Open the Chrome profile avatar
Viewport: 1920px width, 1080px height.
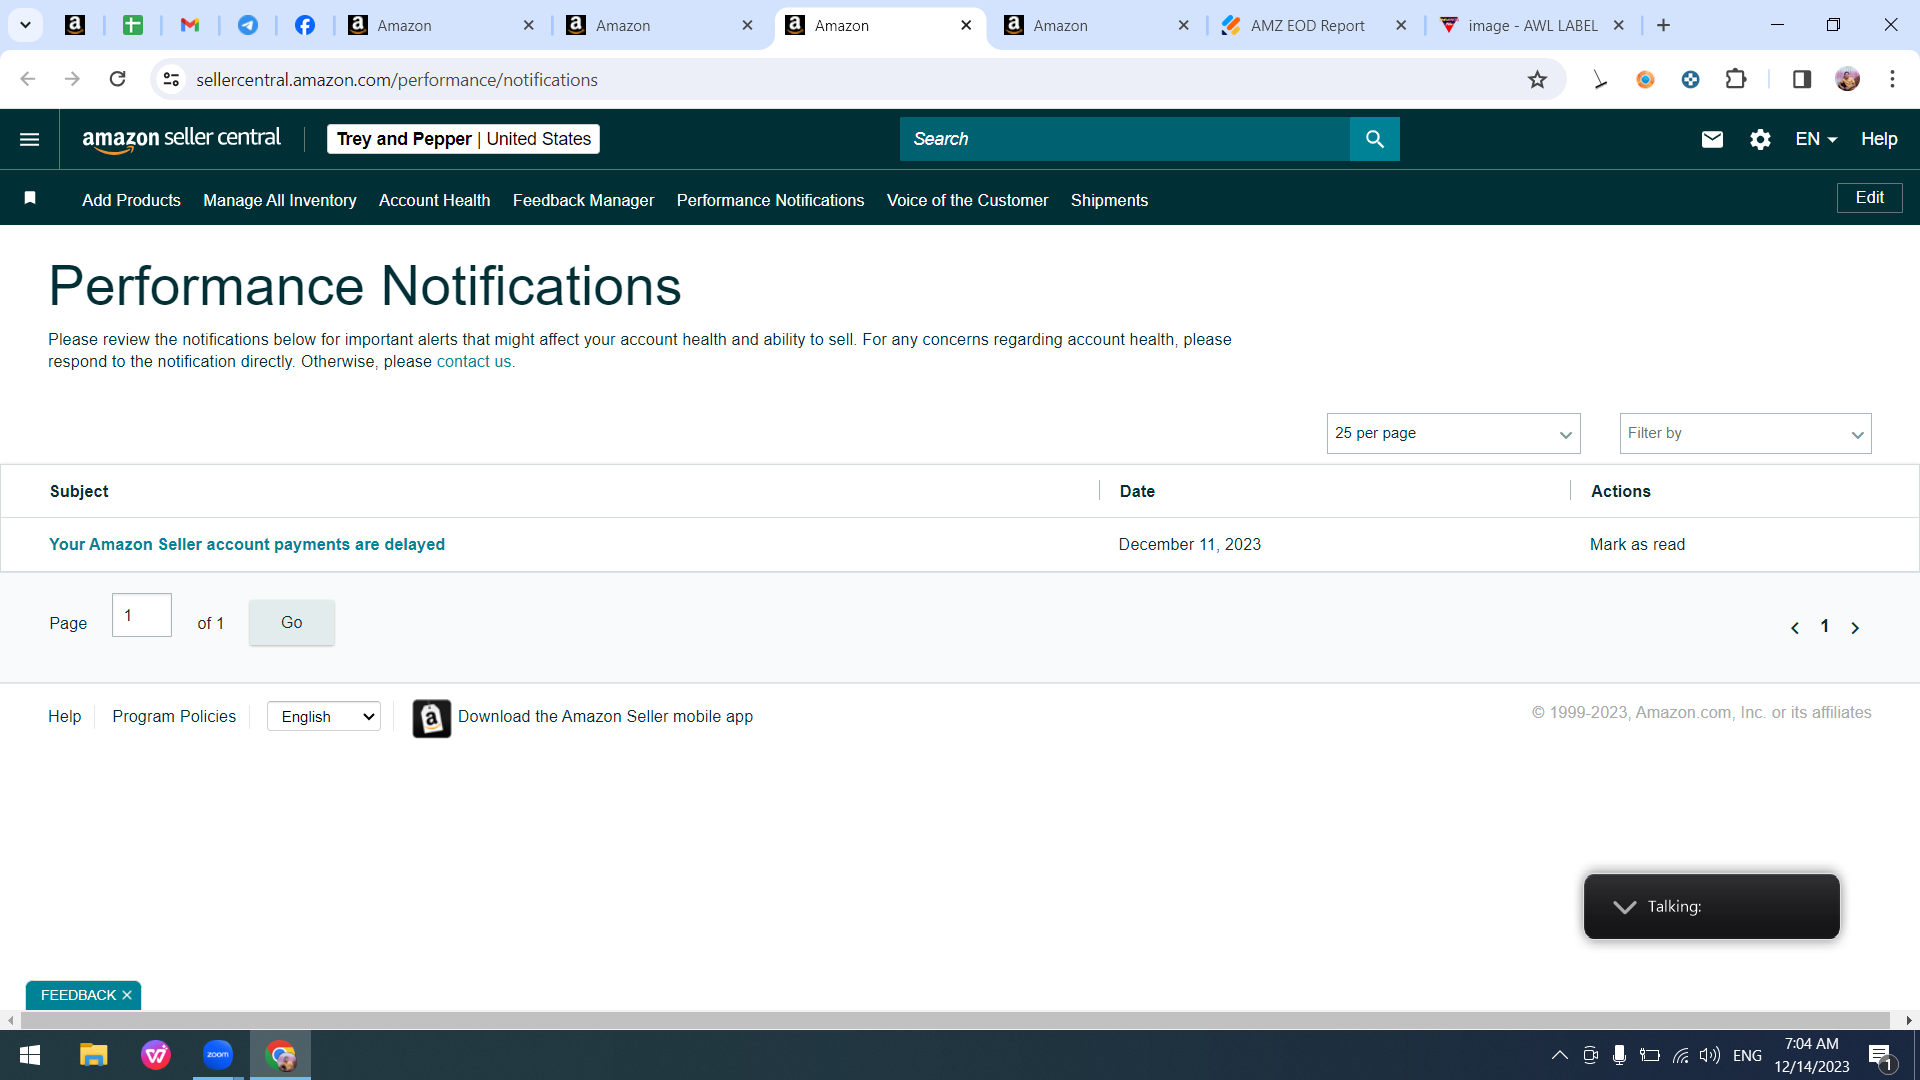click(1848, 79)
